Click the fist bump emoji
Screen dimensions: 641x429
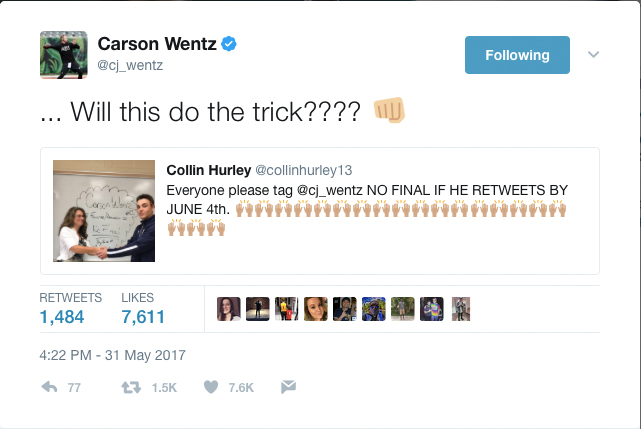coord(390,110)
